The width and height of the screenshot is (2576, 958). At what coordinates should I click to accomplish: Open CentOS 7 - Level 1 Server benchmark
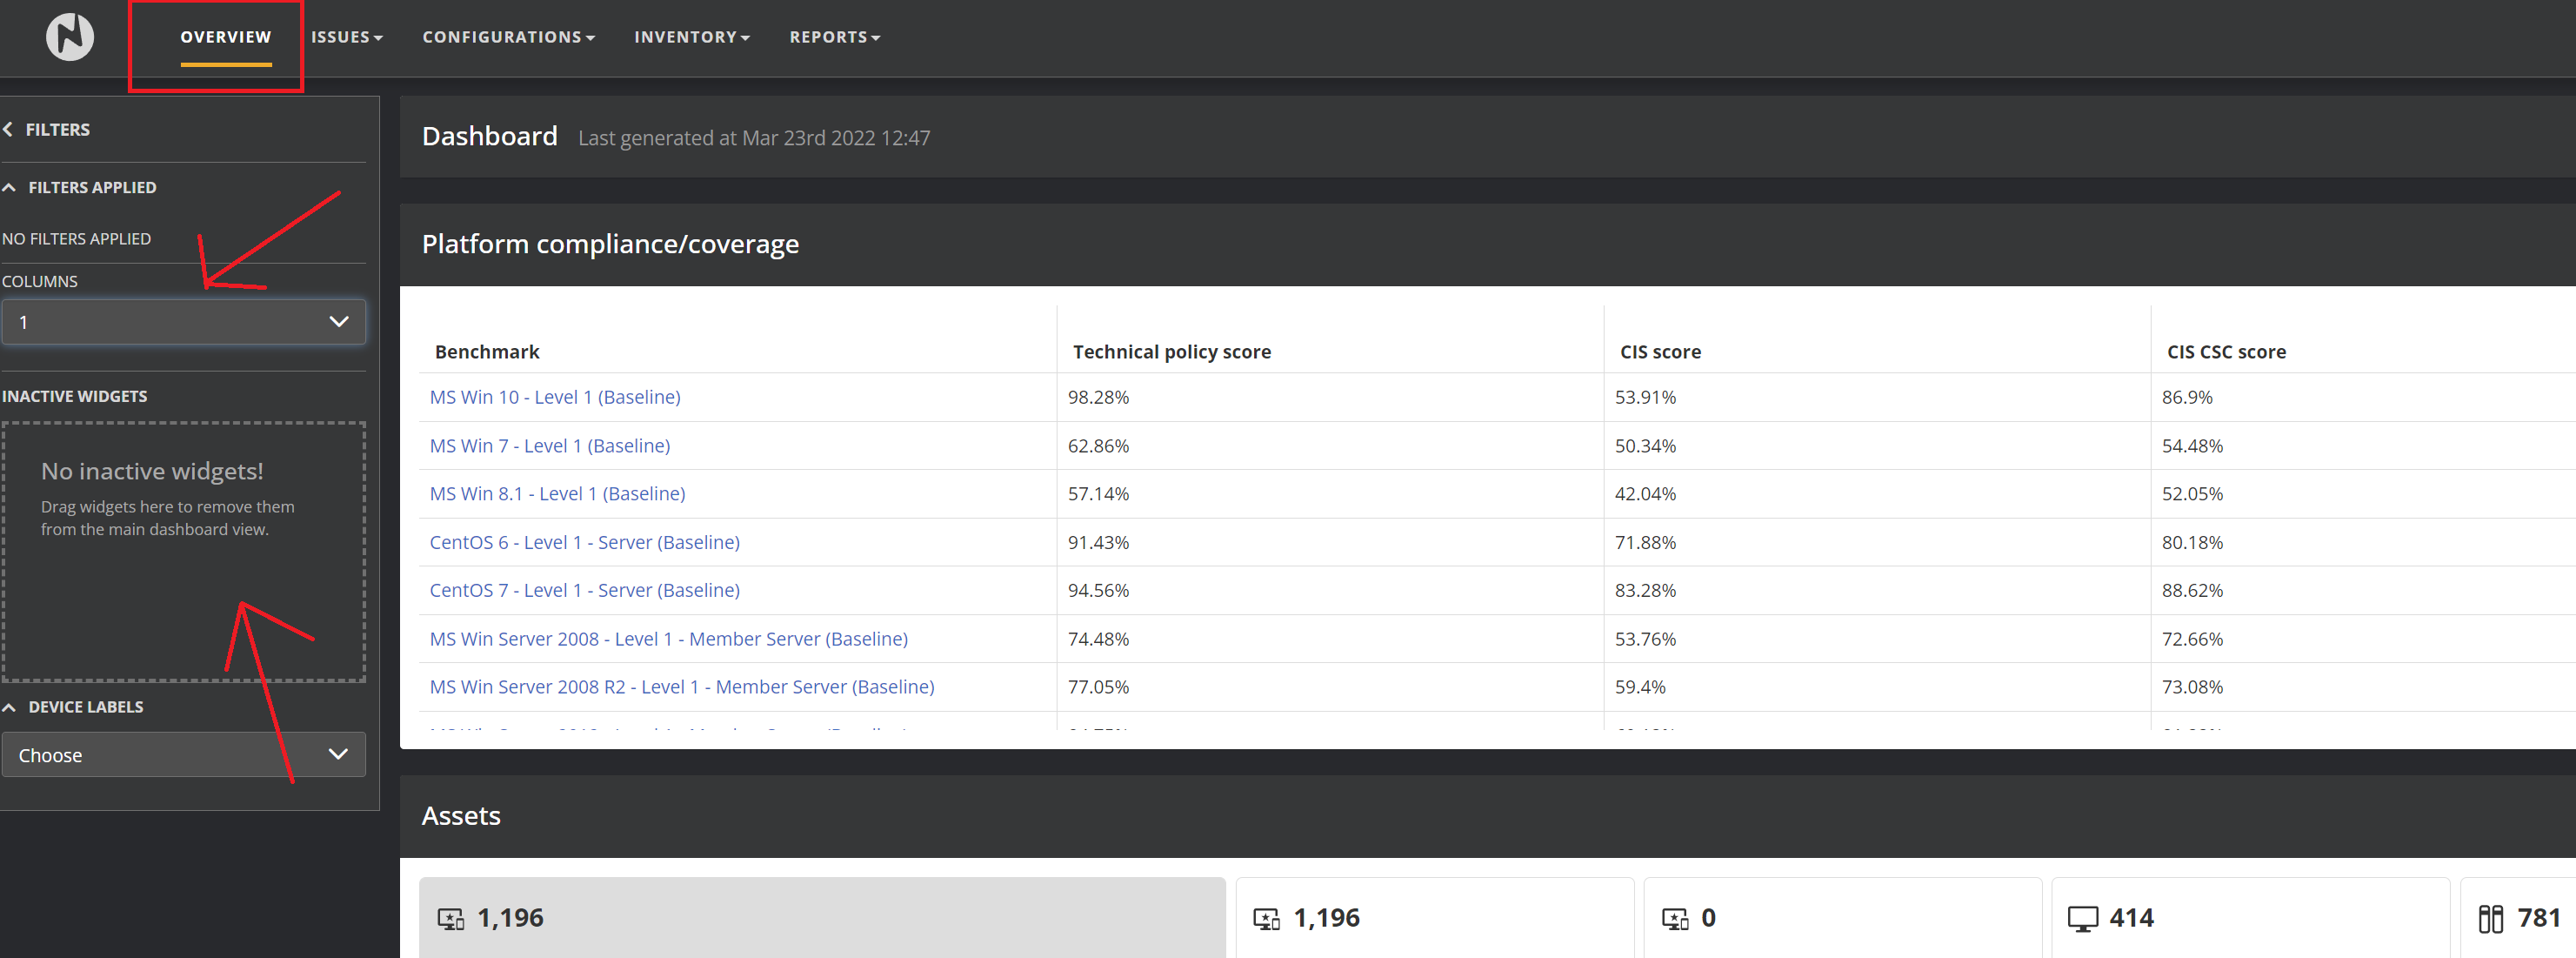pos(584,590)
